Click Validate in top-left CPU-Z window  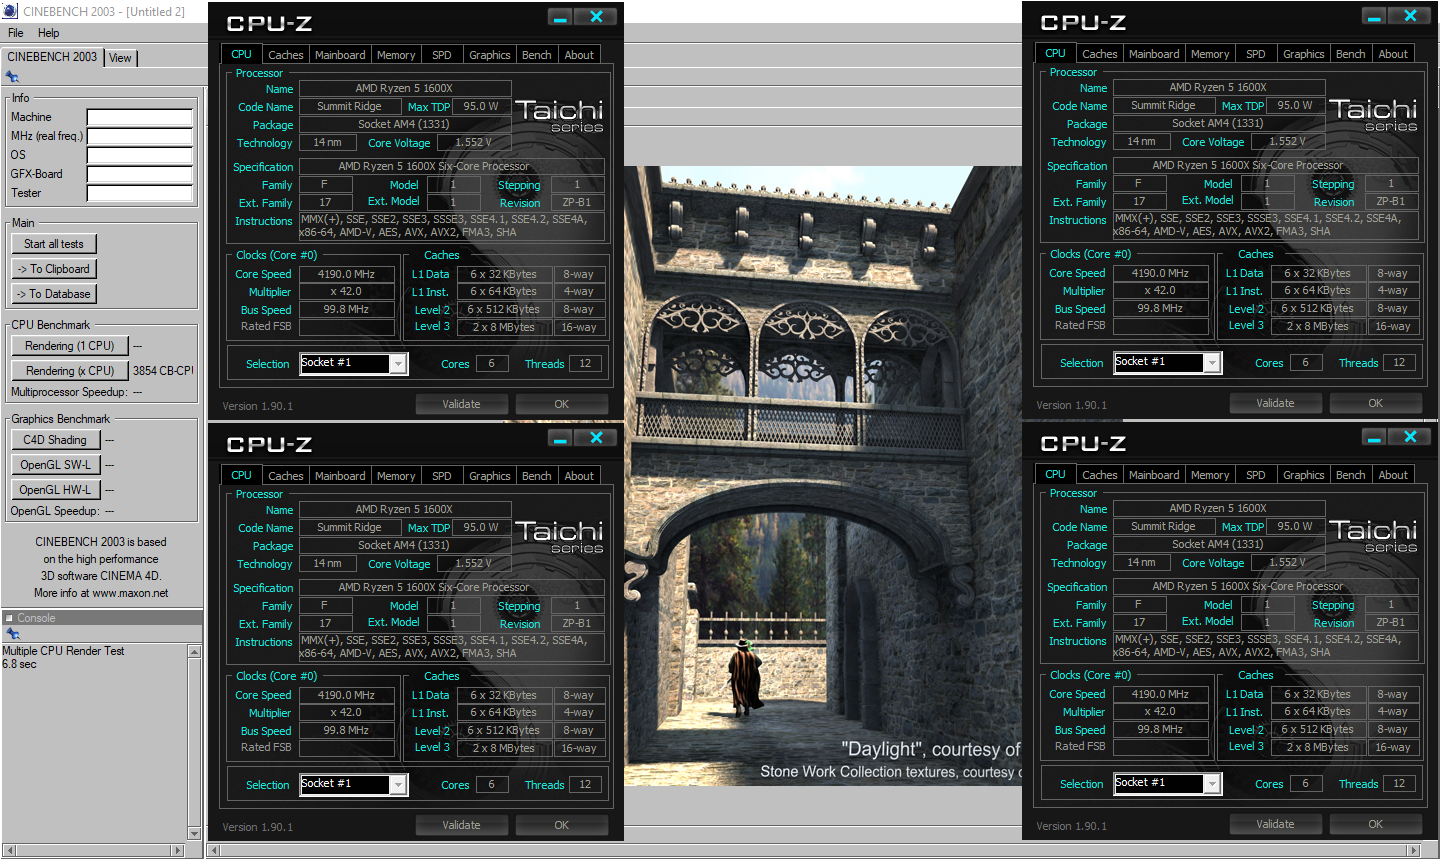click(x=461, y=404)
